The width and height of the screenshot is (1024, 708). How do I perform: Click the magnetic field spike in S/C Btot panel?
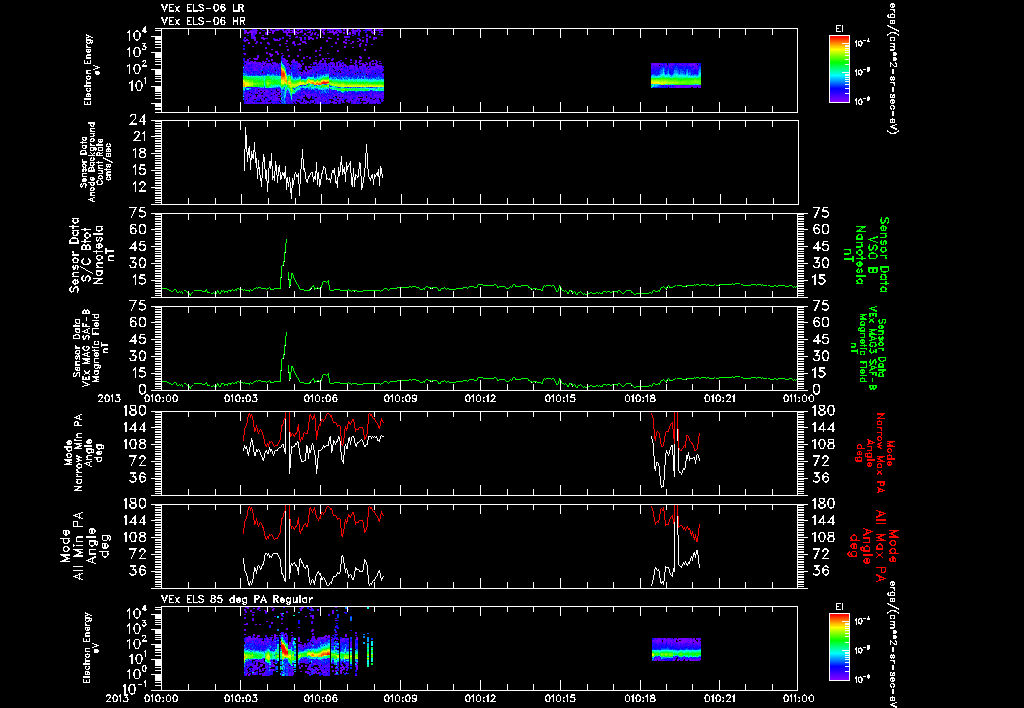click(285, 263)
